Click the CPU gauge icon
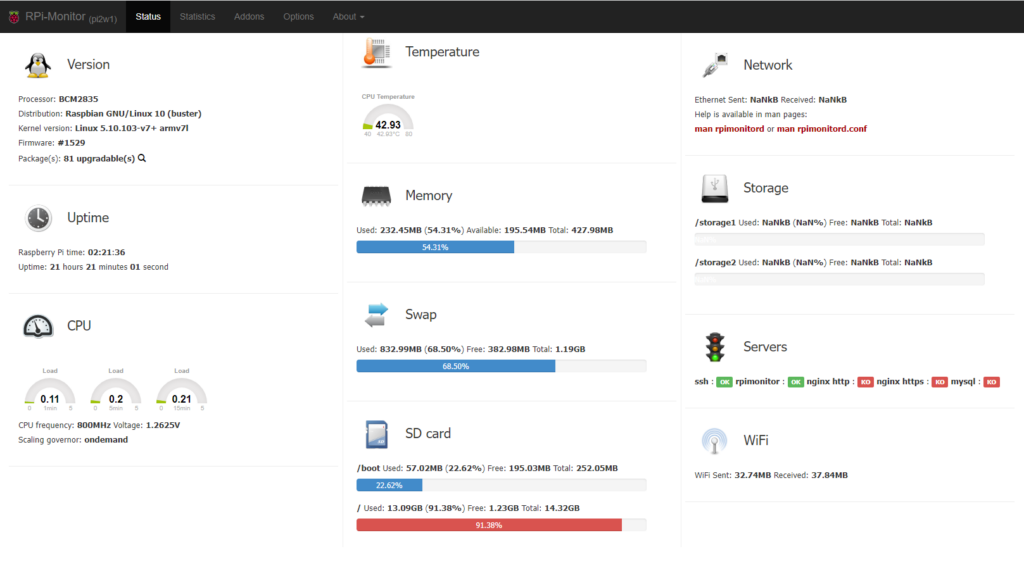Image resolution: width=1024 pixels, height=566 pixels. click(x=38, y=326)
